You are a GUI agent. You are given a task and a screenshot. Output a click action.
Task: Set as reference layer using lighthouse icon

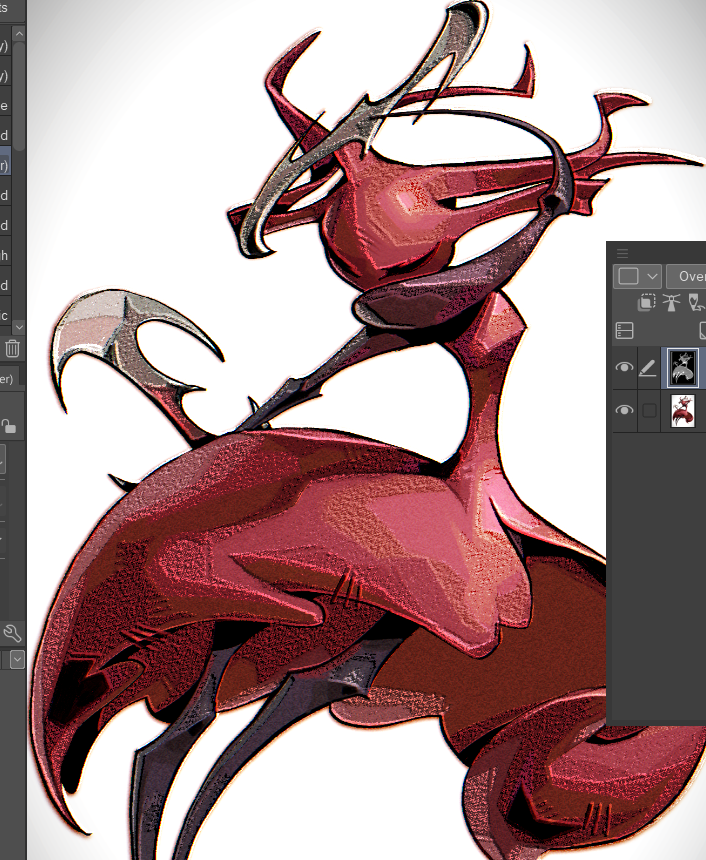tap(671, 302)
